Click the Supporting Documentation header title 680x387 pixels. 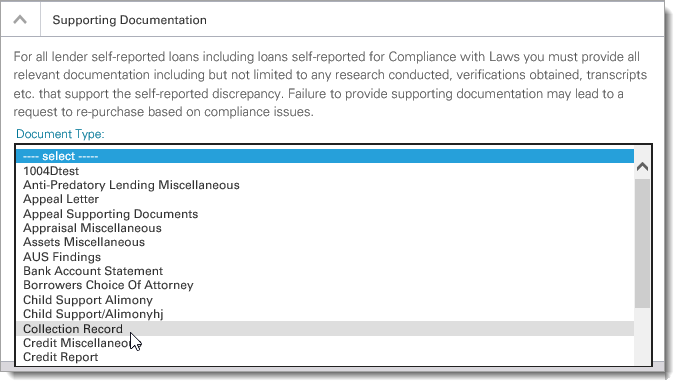pos(129,20)
